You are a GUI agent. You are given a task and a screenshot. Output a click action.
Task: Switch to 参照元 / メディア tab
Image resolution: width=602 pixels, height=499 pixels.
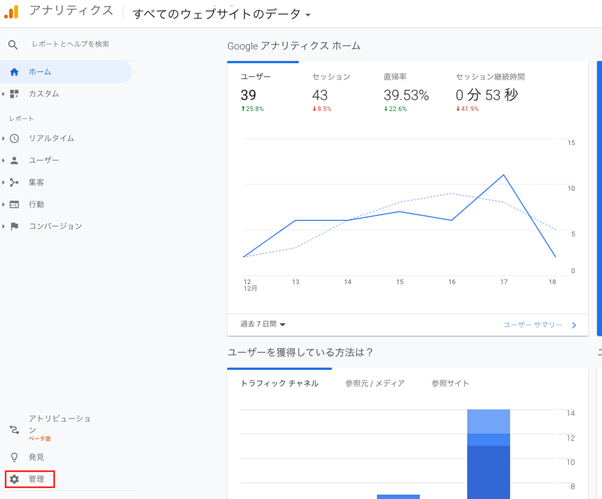(x=375, y=383)
